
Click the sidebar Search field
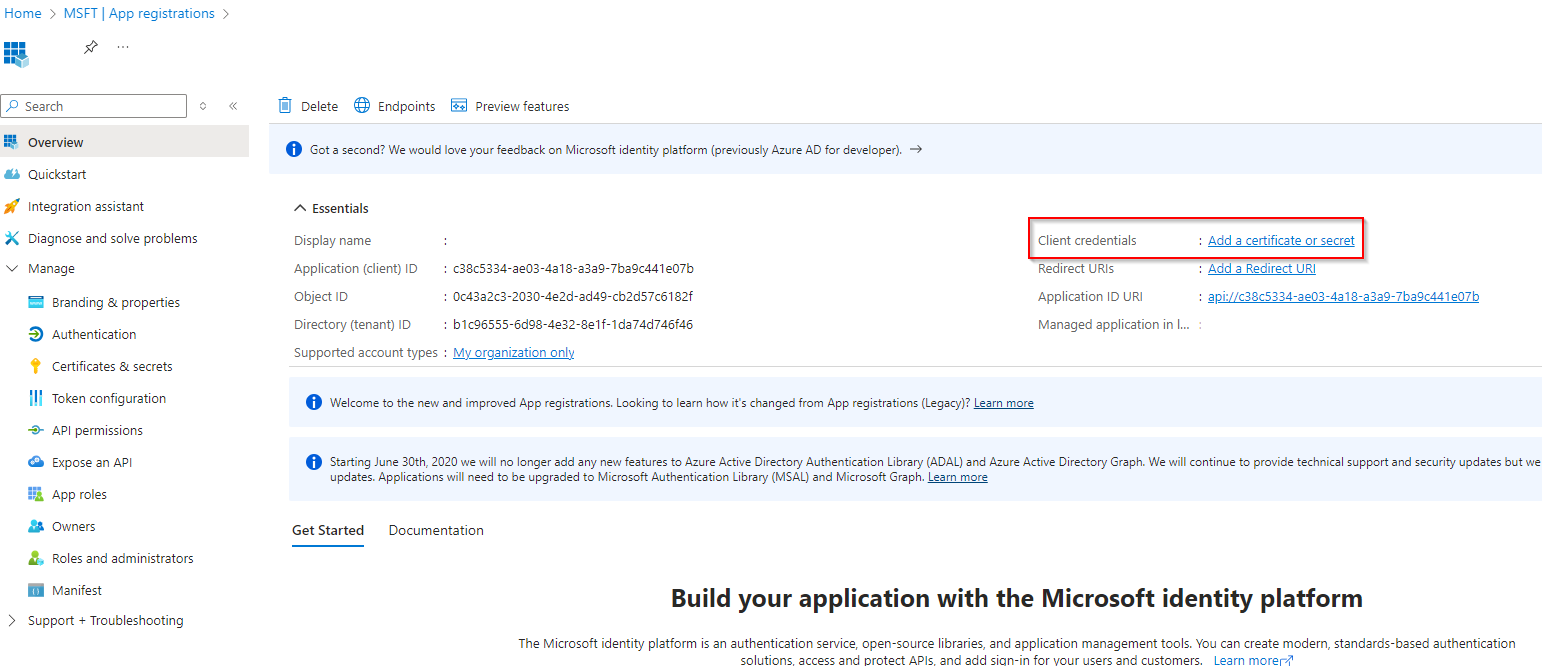click(94, 106)
